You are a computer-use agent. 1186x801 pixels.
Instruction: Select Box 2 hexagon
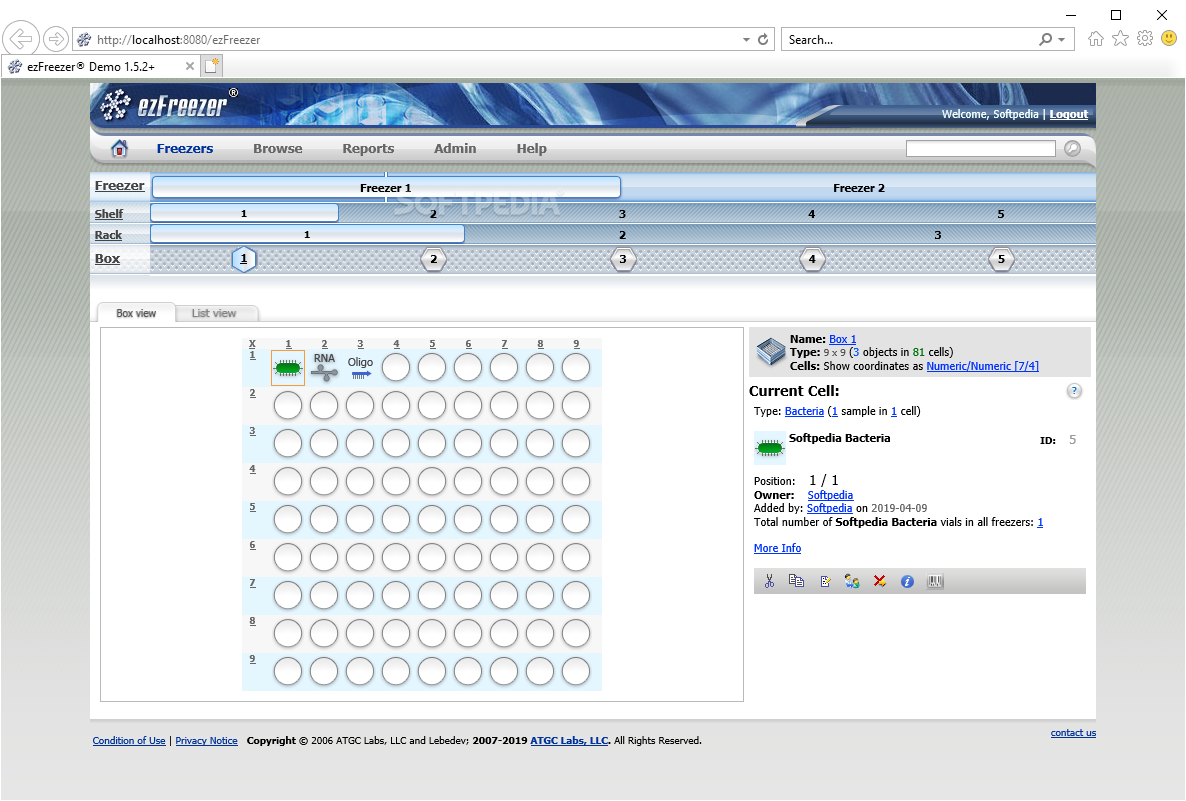point(433,259)
